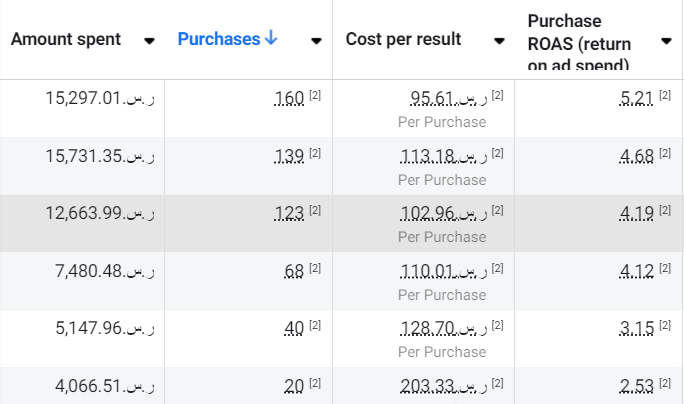
Task: Click footnote marker beside 113.18 cost
Action: 498,154
